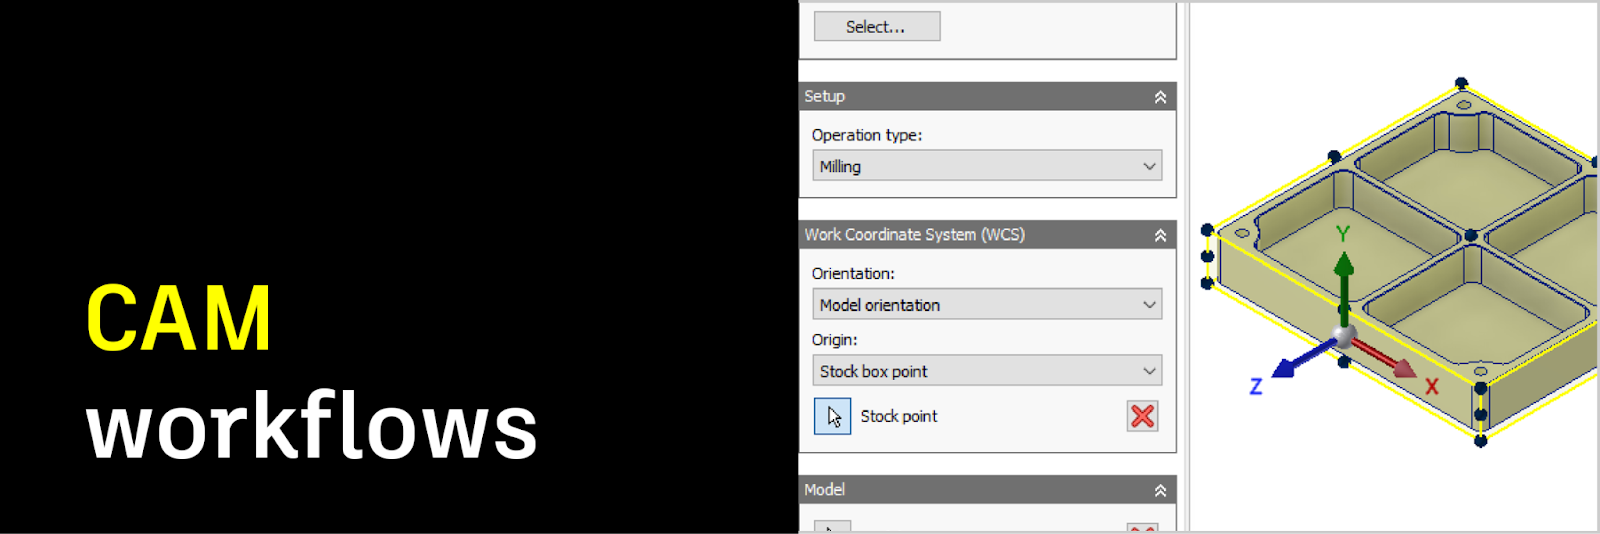Collapse the Setup section with its chevron
The image size is (1600, 534).
[1160, 97]
